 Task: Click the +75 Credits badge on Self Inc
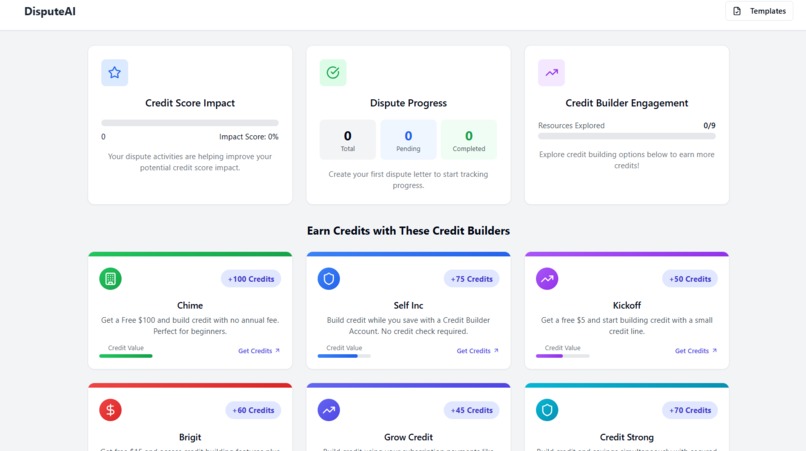pyautogui.click(x=471, y=279)
